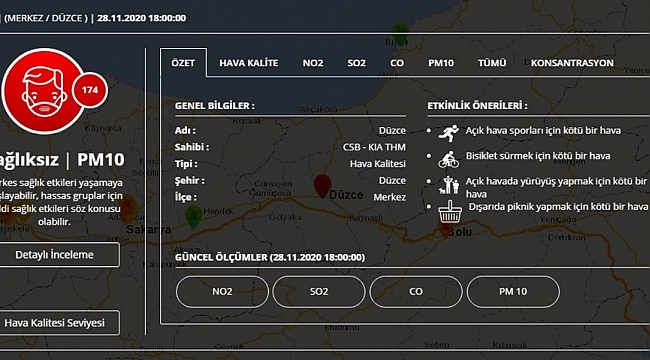Open the SO2 tab
The width and height of the screenshot is (650, 360).
click(357, 63)
